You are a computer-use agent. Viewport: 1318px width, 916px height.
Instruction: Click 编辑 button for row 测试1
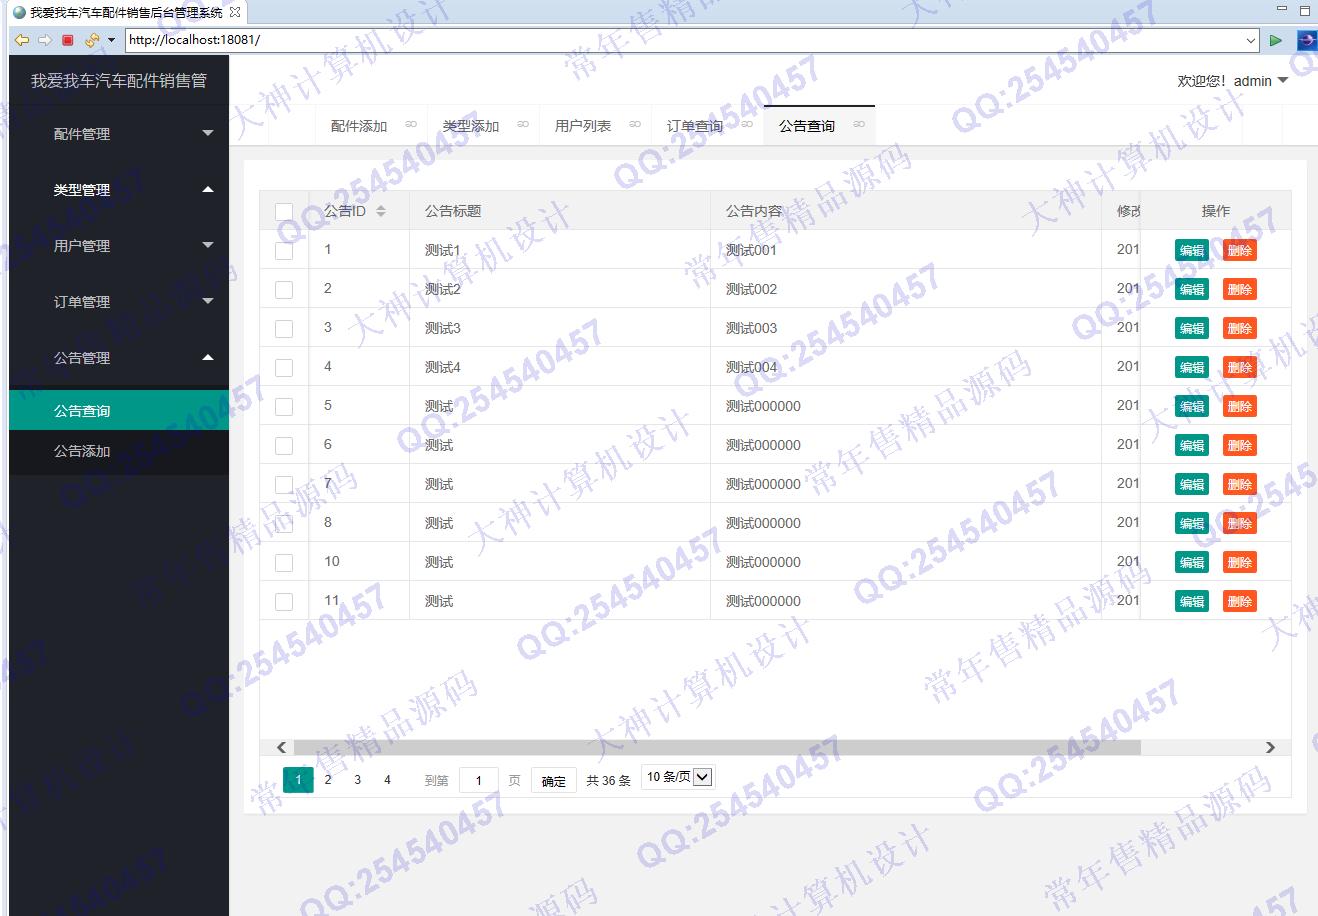point(1192,251)
